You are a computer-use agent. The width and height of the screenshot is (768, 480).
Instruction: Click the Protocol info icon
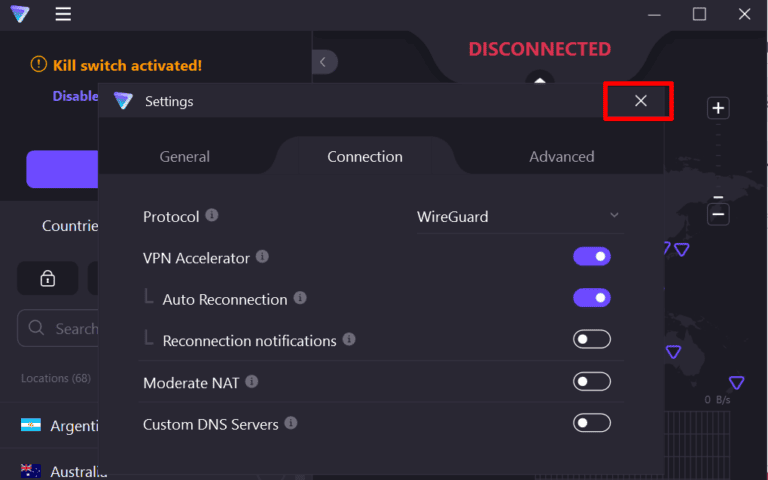point(212,216)
